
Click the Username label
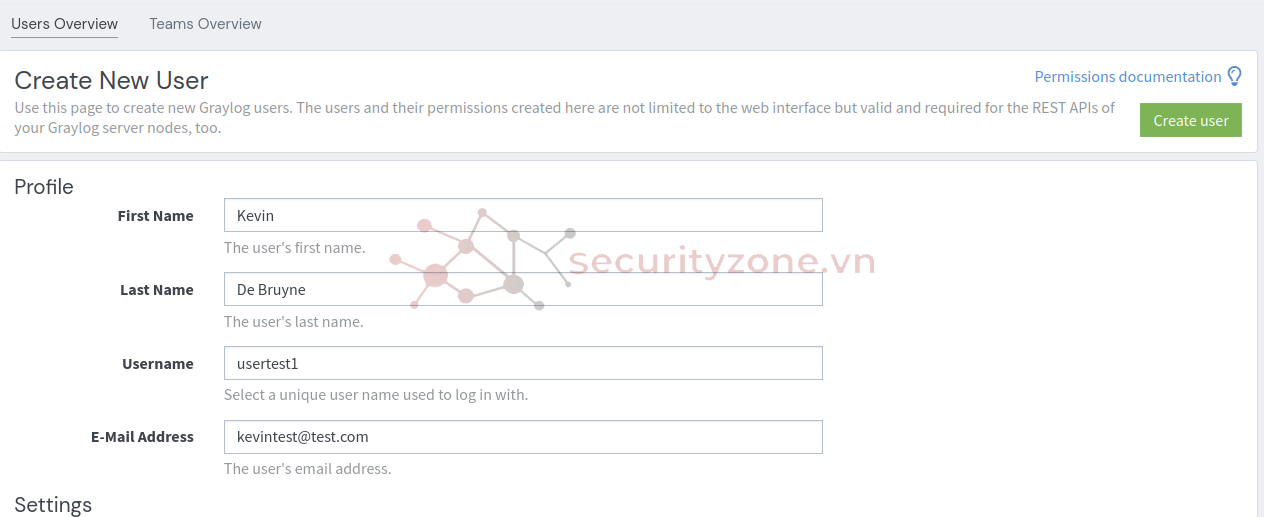click(157, 364)
